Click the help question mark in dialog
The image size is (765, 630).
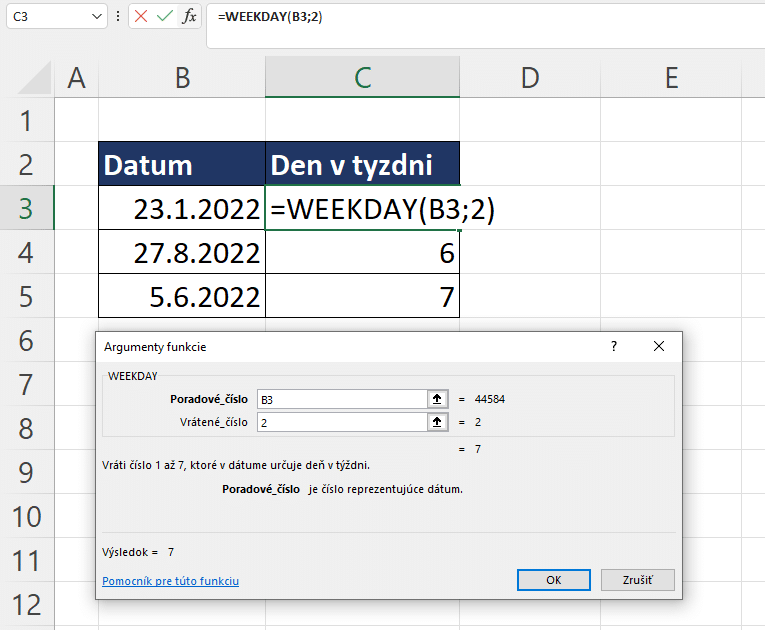[614, 346]
